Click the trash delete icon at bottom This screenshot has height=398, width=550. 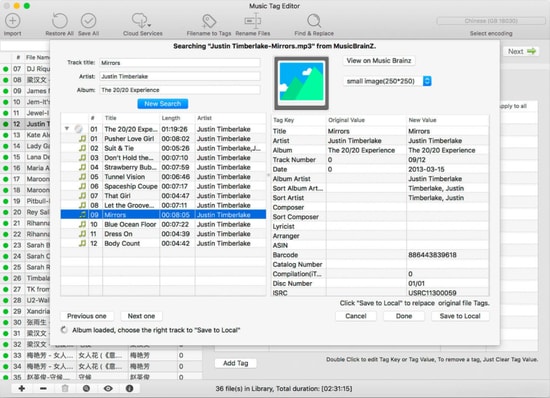(x=65, y=388)
